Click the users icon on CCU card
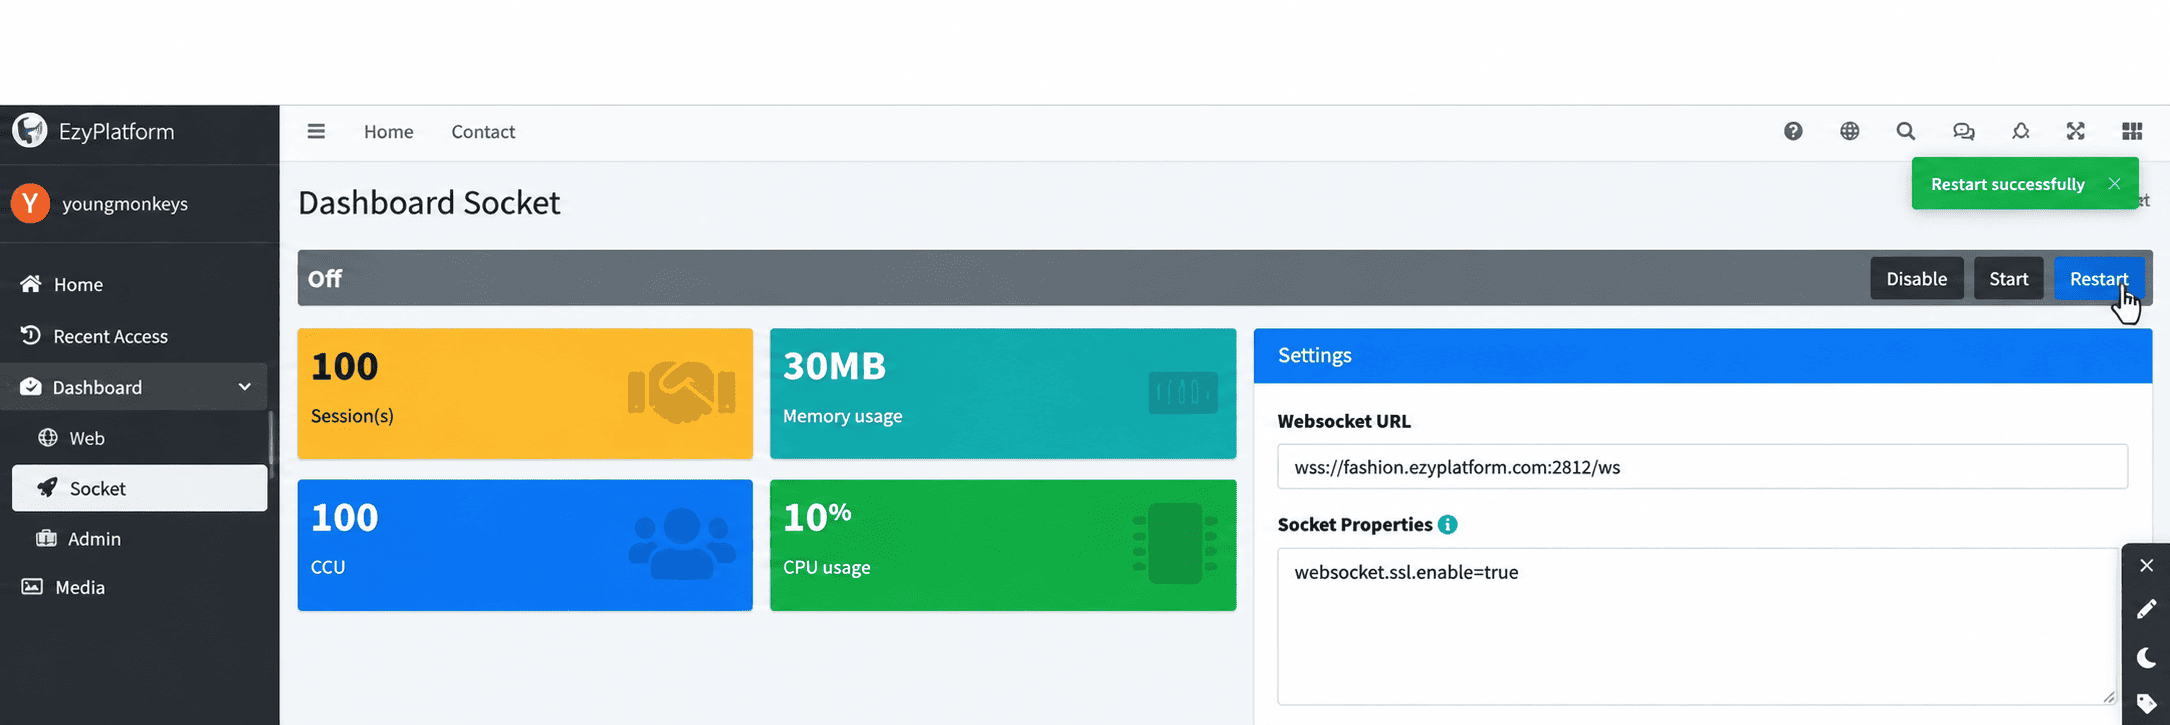Screen dimensions: 2170x725 [682, 543]
